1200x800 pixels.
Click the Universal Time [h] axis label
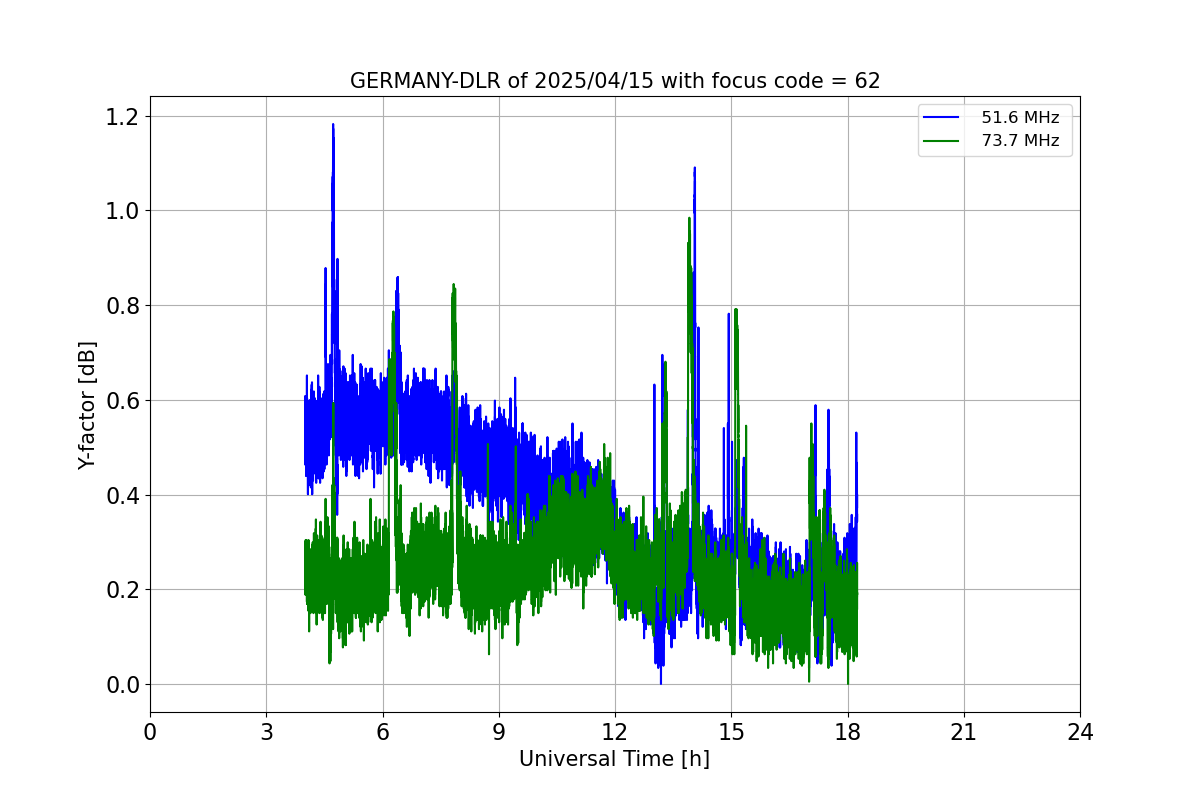tap(614, 759)
